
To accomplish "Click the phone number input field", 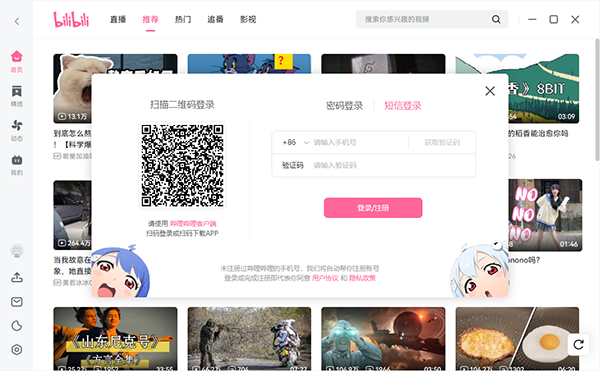I will 360,142.
